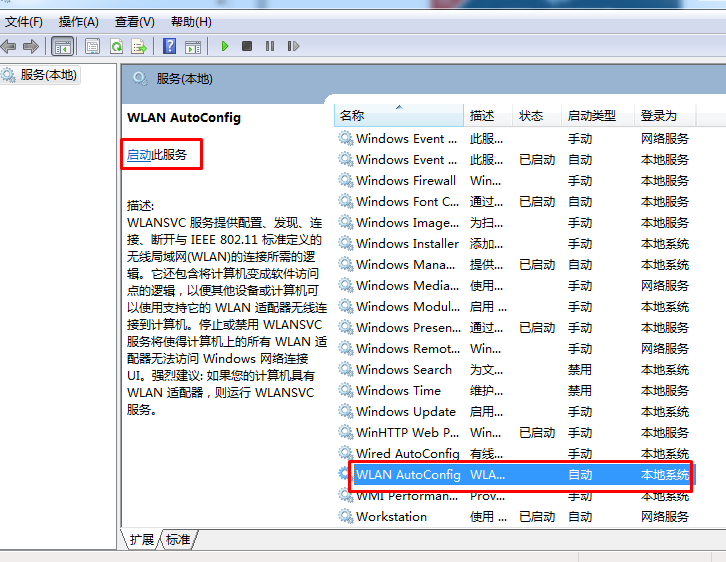Click the Pause Service toolbar icon
726x562 pixels.
click(270, 46)
